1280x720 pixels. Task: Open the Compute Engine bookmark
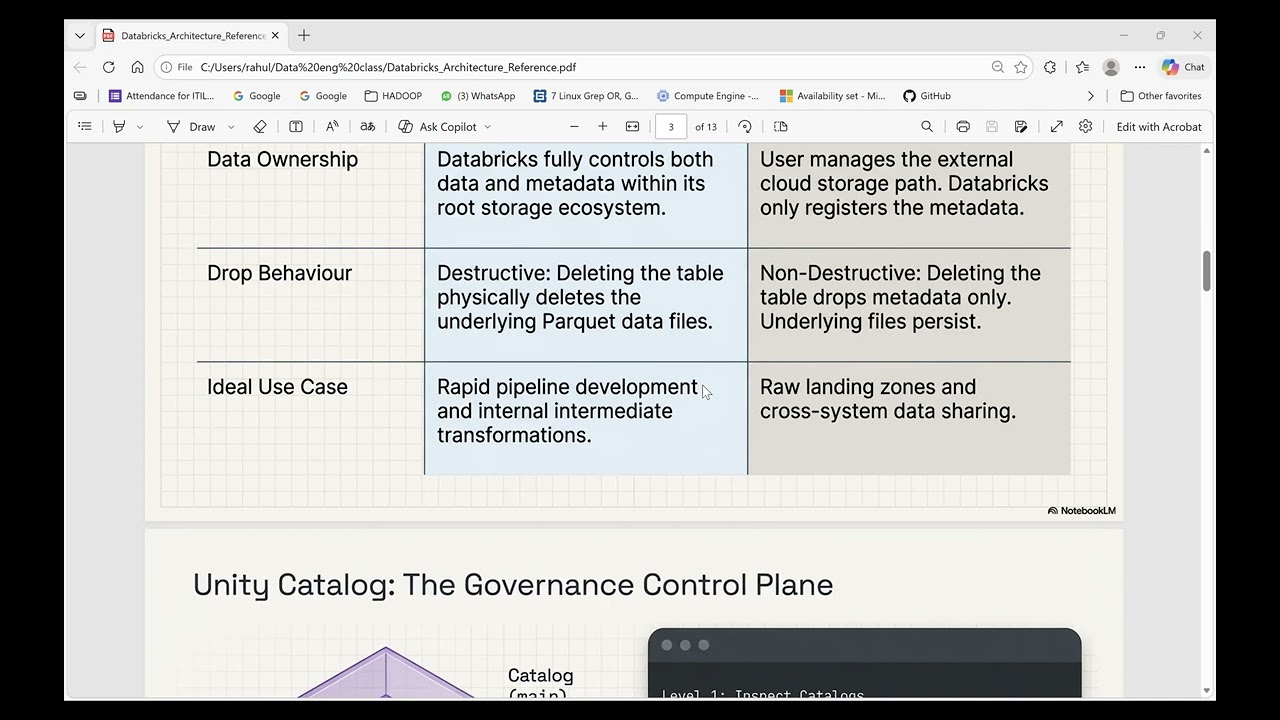708,96
